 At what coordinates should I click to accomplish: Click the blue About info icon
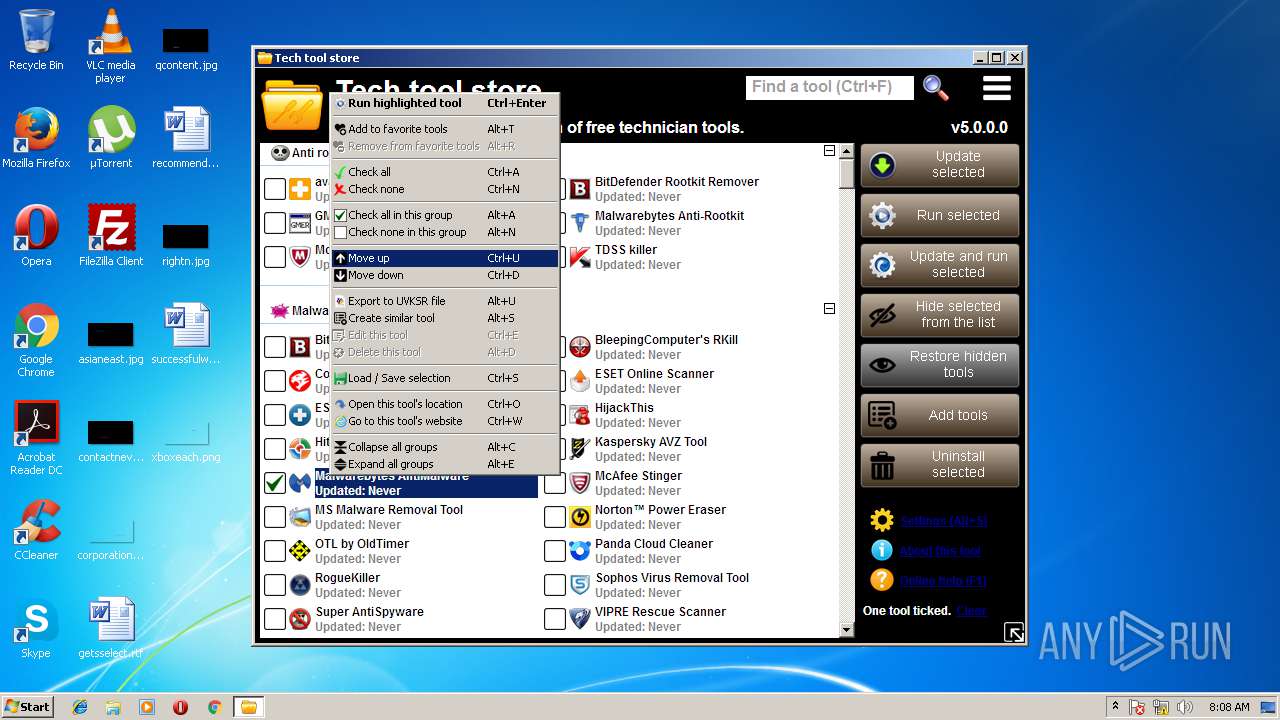click(881, 550)
